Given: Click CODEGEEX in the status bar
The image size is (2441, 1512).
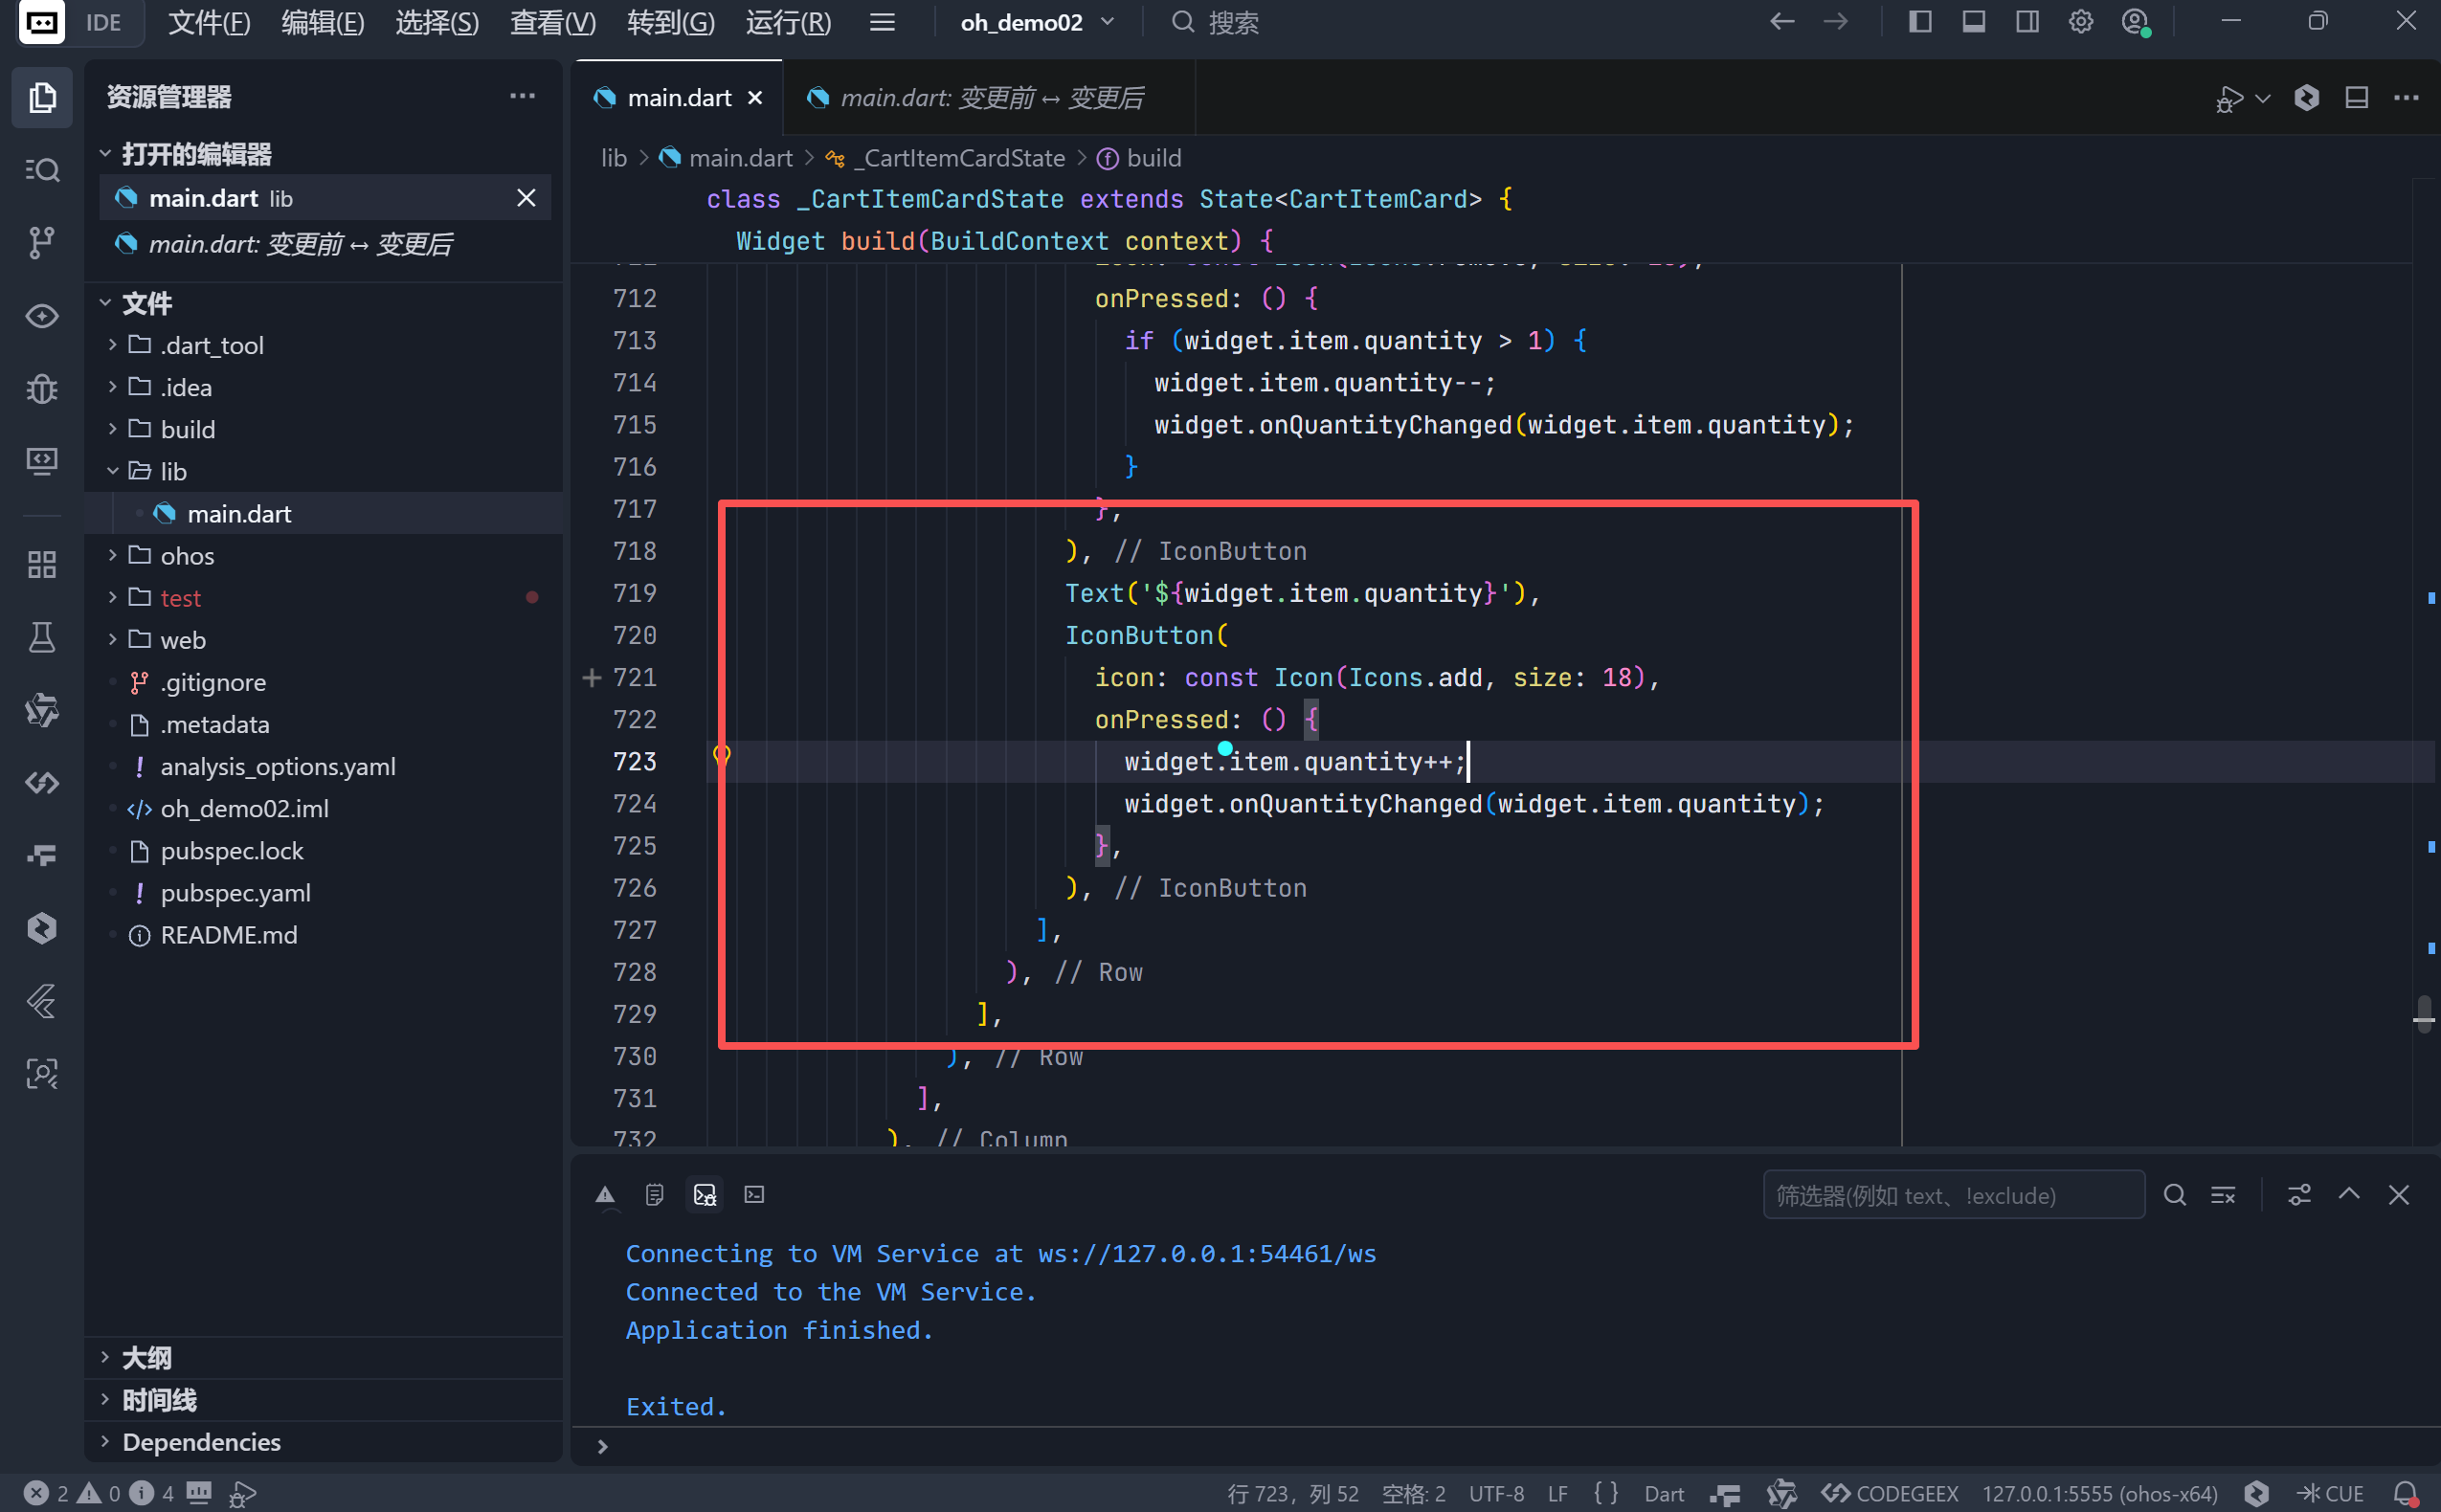Looking at the screenshot, I should (x=1889, y=1493).
